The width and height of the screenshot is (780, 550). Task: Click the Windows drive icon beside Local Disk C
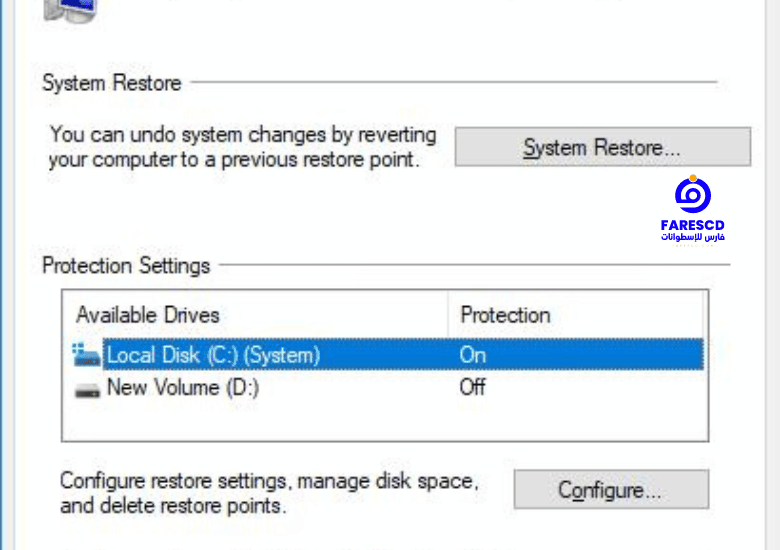pyautogui.click(x=86, y=355)
